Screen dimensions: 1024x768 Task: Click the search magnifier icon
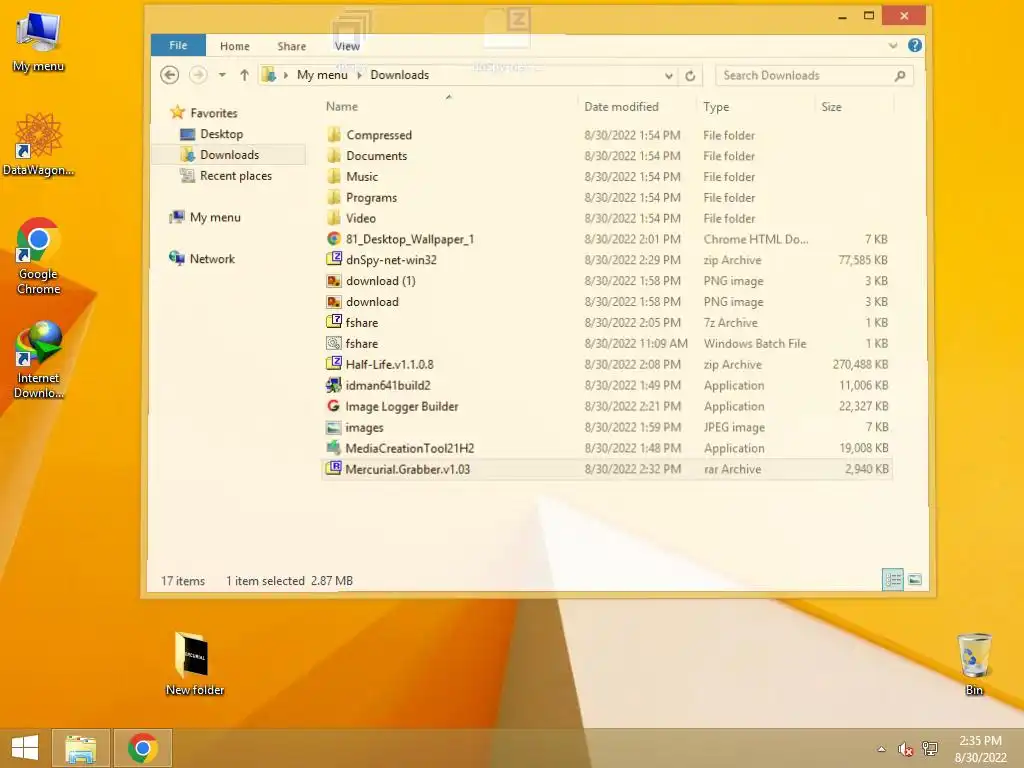click(900, 76)
